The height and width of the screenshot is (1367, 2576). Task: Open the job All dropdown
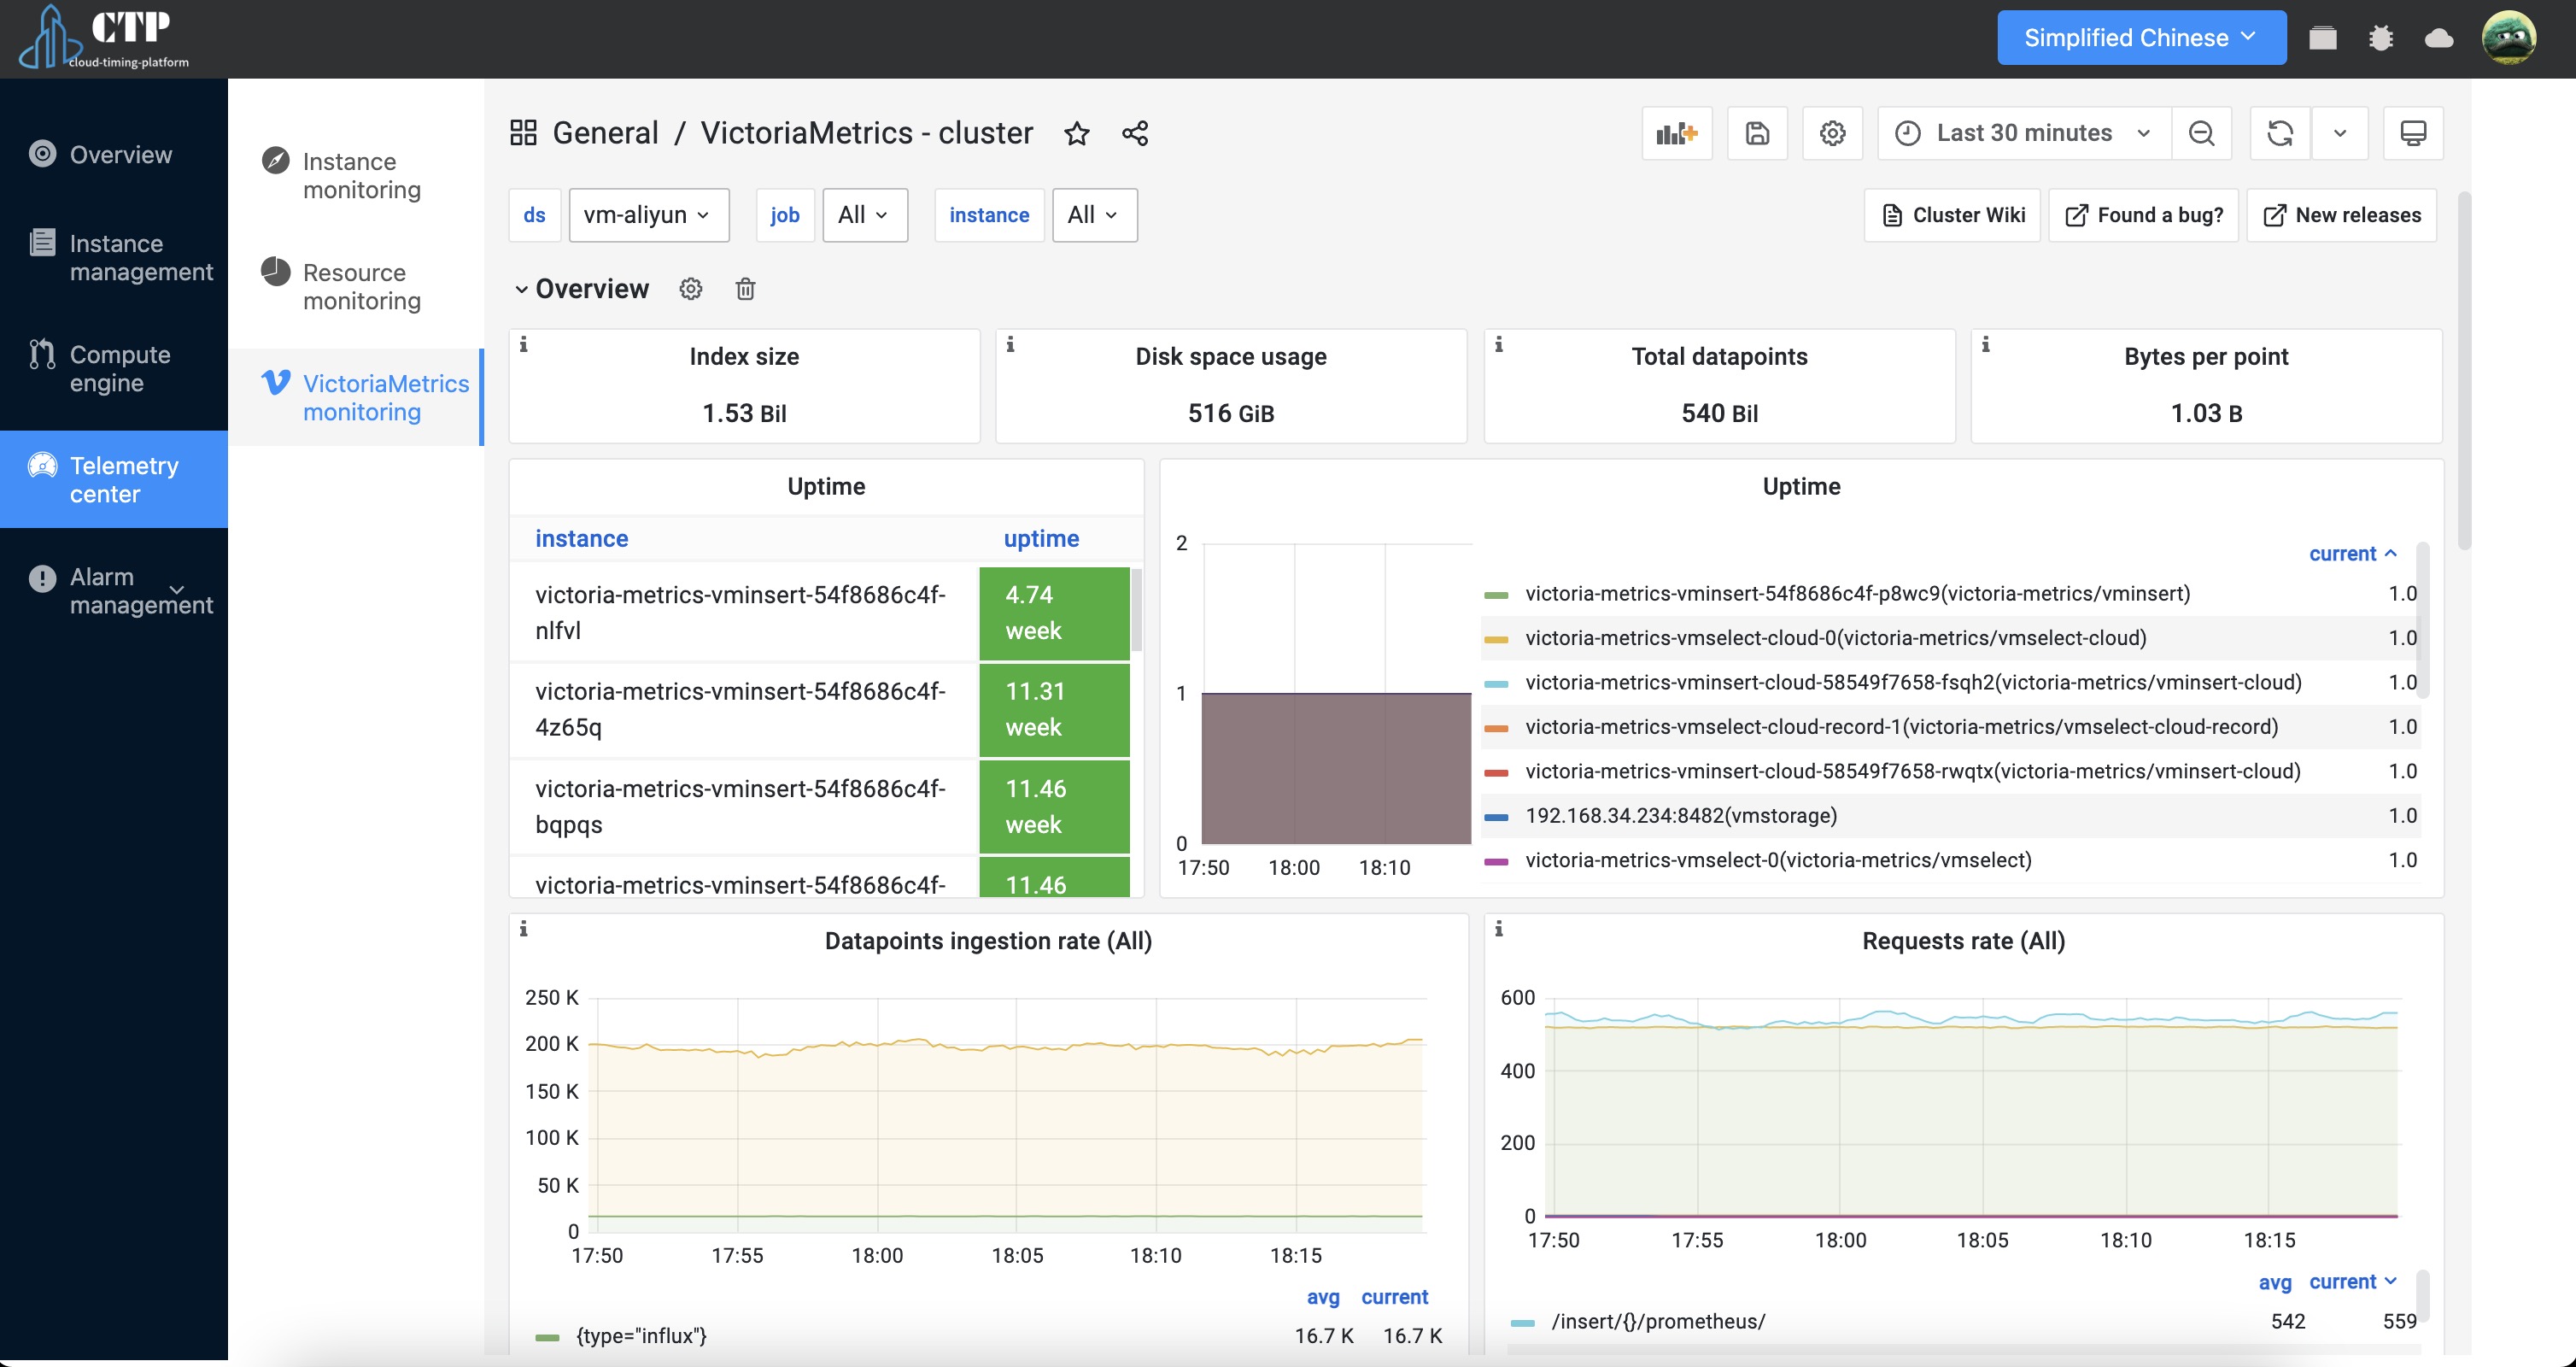point(865,215)
